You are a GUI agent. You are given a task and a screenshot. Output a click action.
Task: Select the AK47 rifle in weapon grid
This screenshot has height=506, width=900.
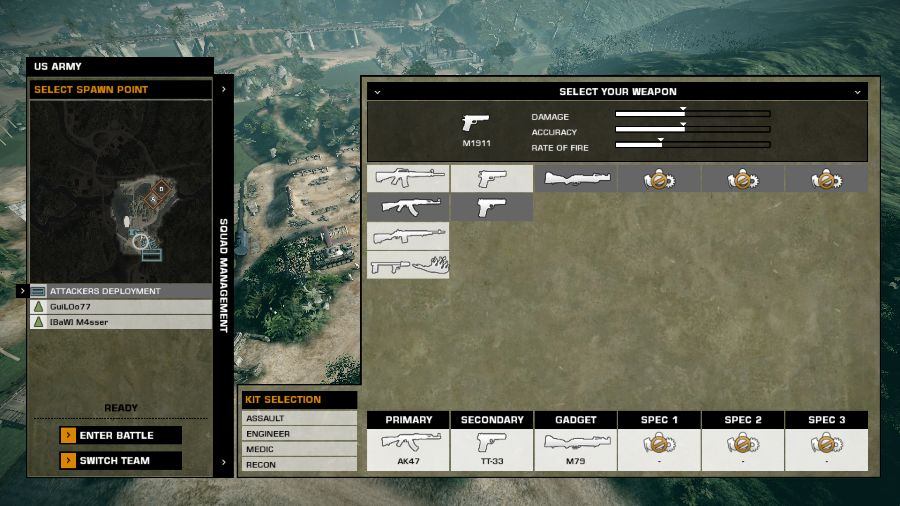tap(408, 207)
